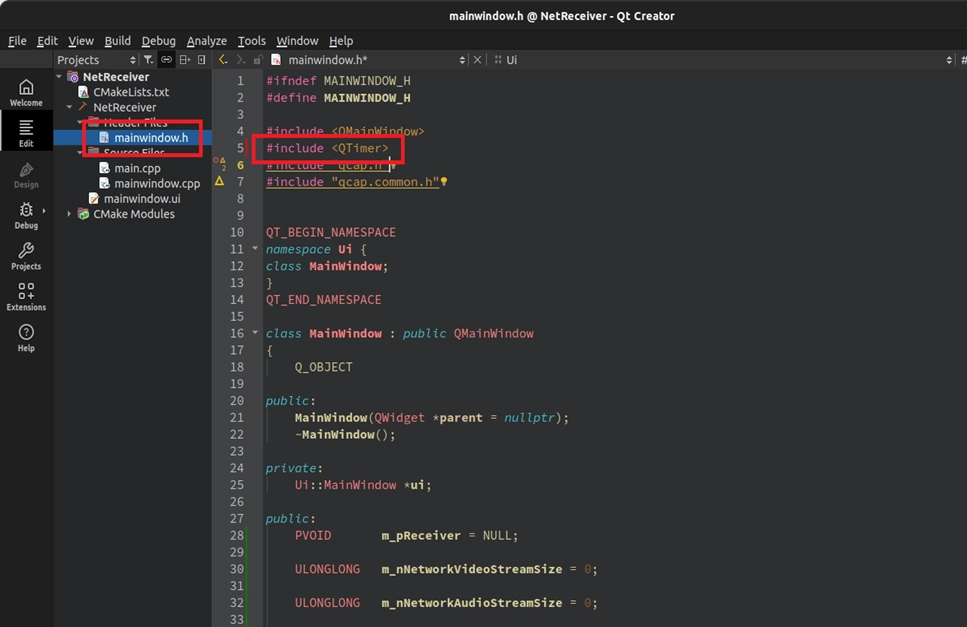
Task: Place cursor on #include <QTimer> line
Action: (327, 148)
